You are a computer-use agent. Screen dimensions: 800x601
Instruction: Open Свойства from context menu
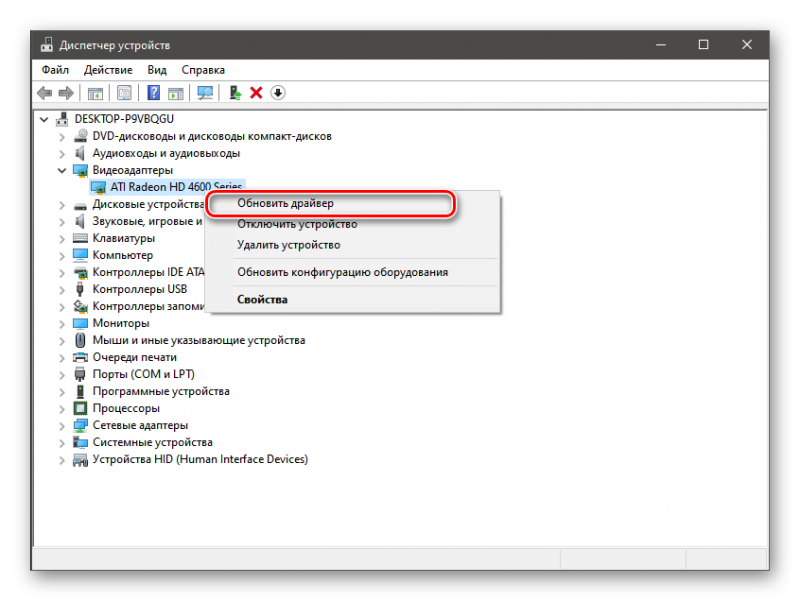point(353,299)
